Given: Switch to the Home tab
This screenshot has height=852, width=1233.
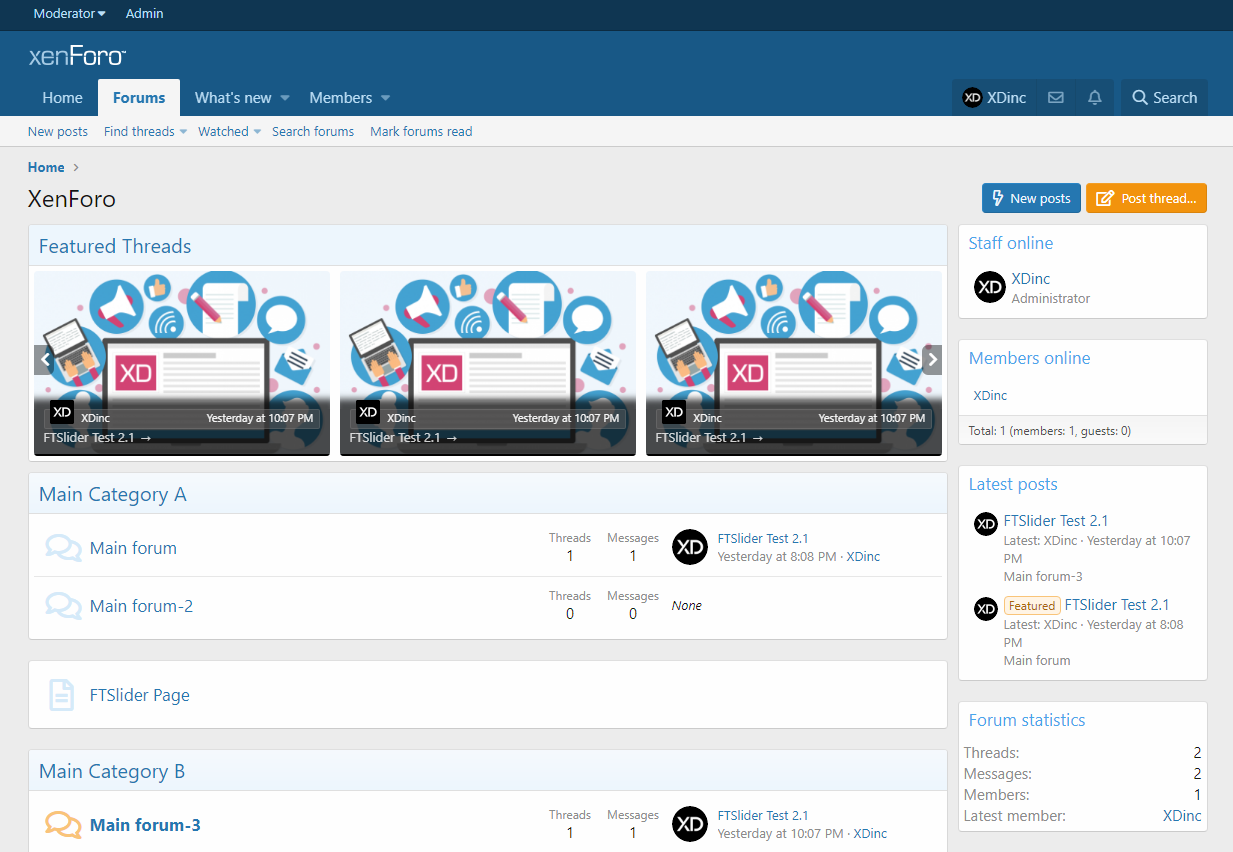Looking at the screenshot, I should coord(62,98).
